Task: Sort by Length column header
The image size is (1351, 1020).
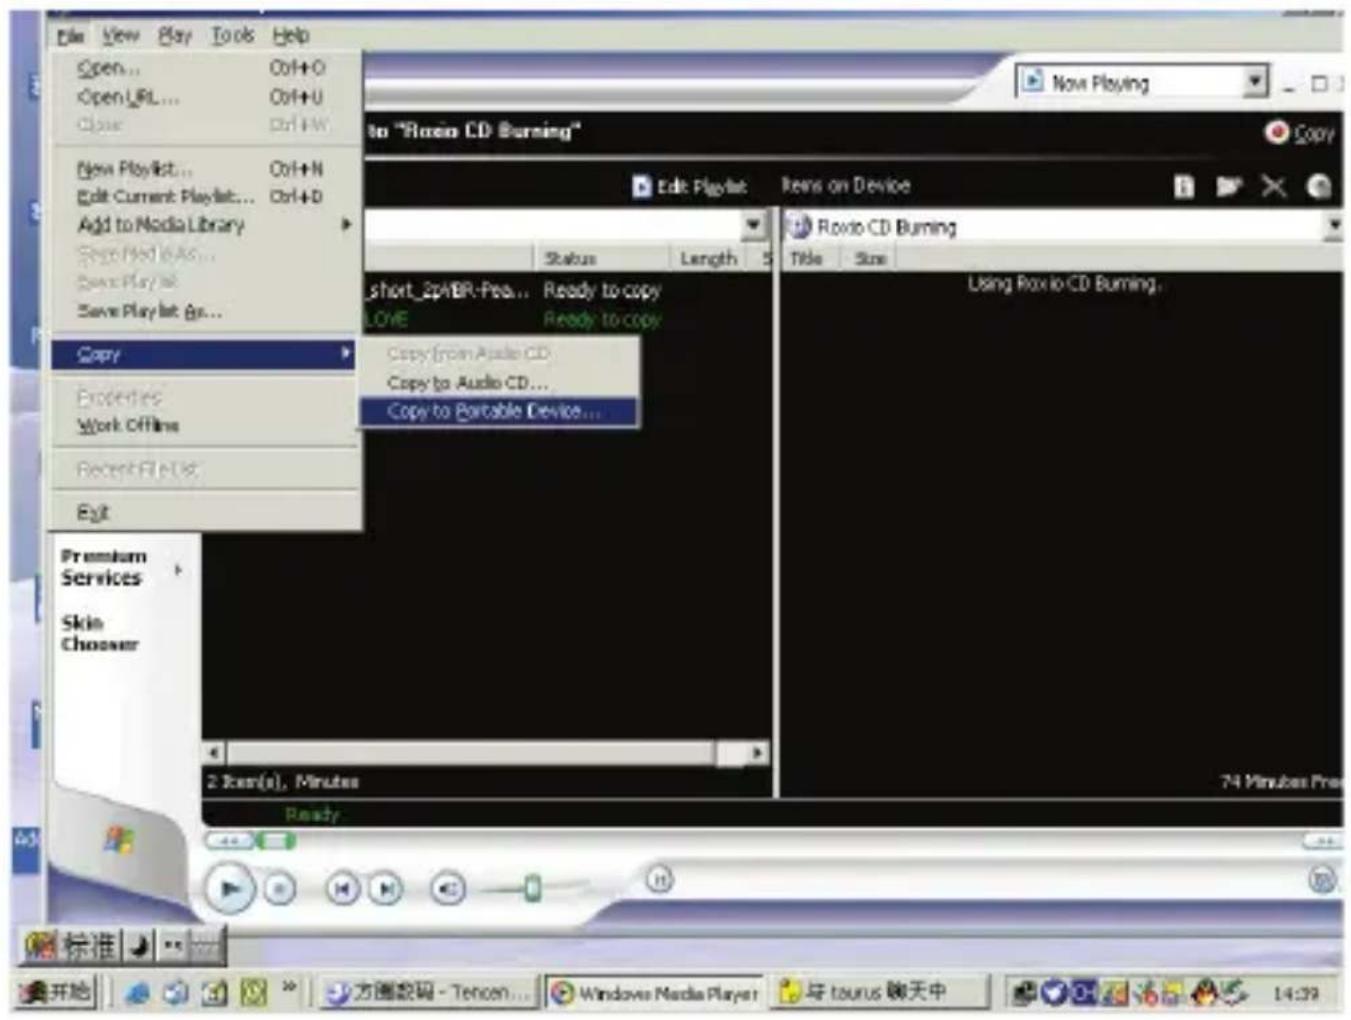Action: [x=708, y=259]
